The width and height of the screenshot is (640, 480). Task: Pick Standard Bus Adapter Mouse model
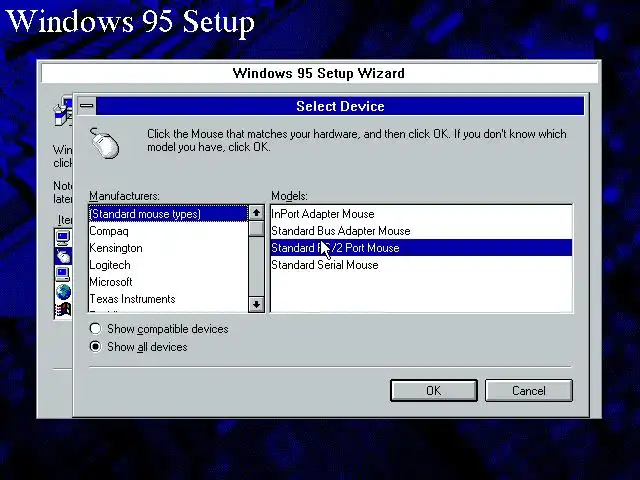coord(421,231)
